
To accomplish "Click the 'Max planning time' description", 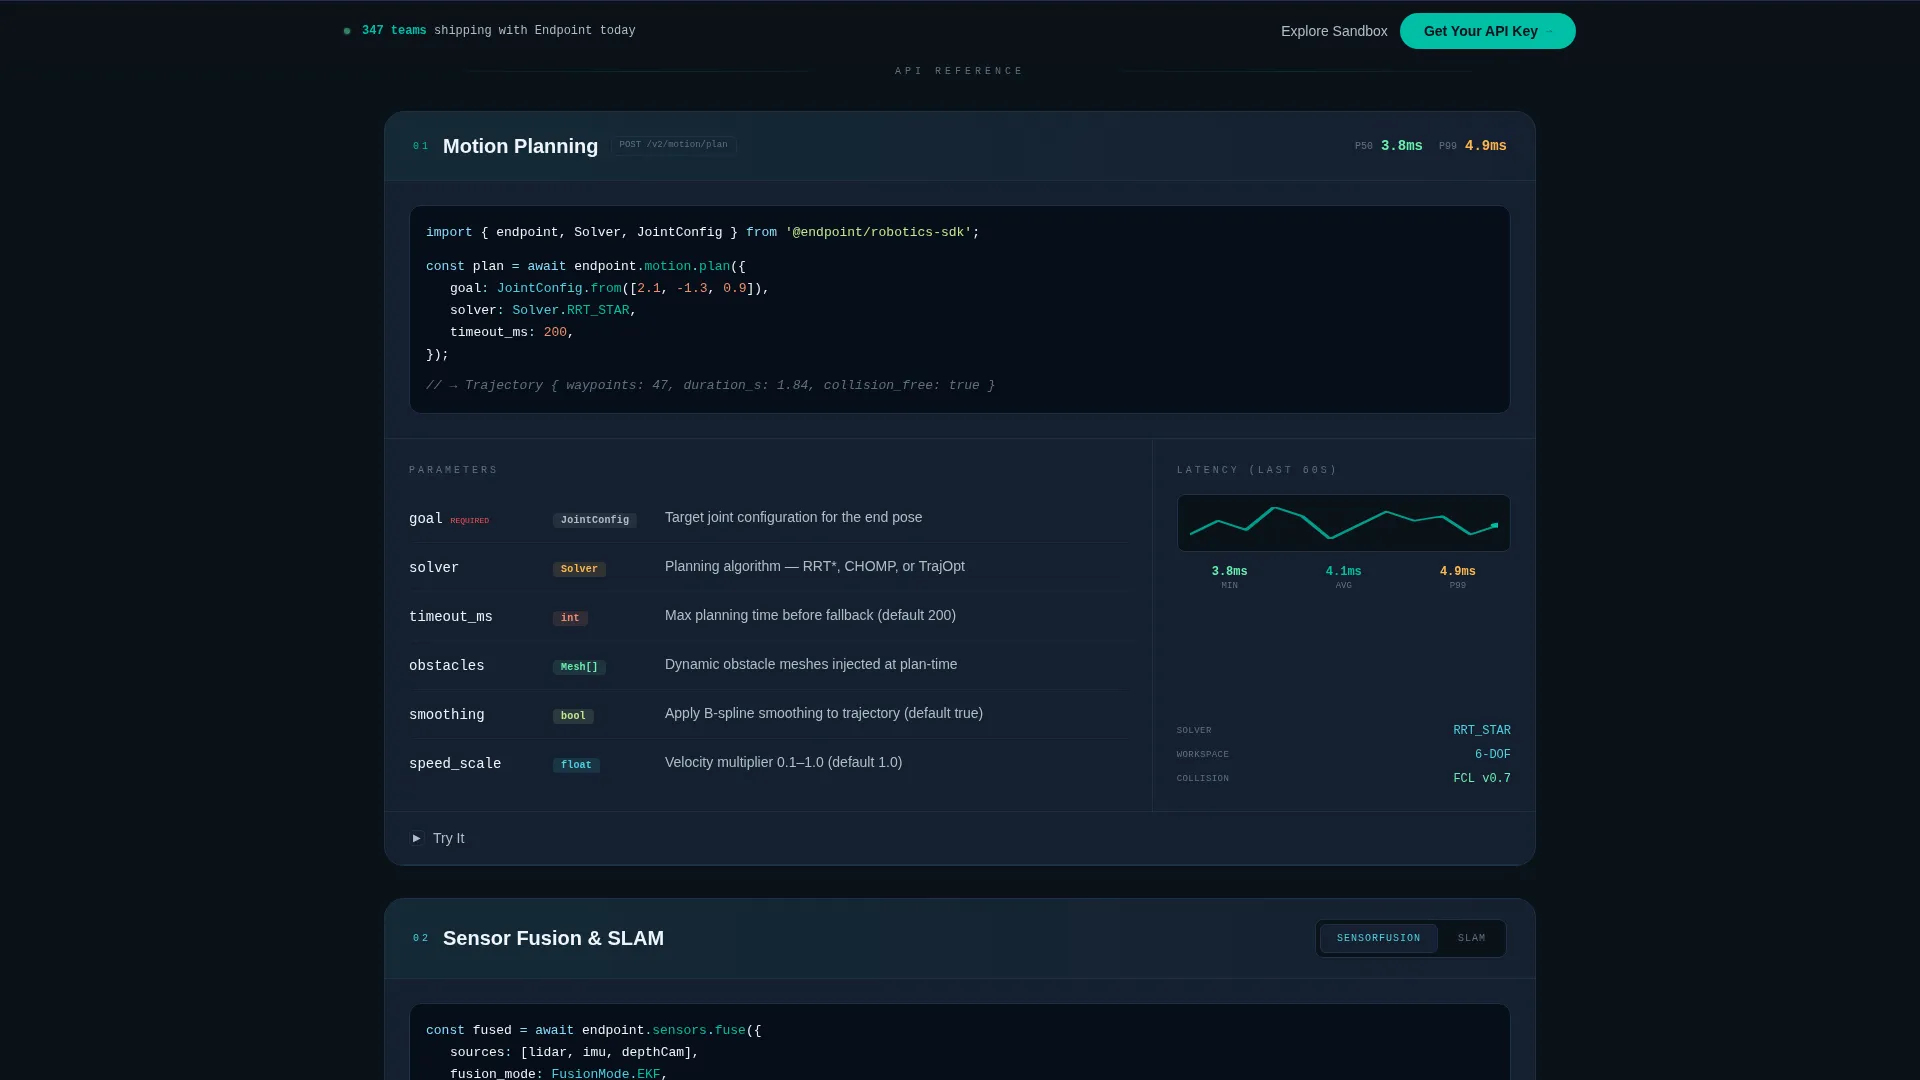I will (x=810, y=616).
